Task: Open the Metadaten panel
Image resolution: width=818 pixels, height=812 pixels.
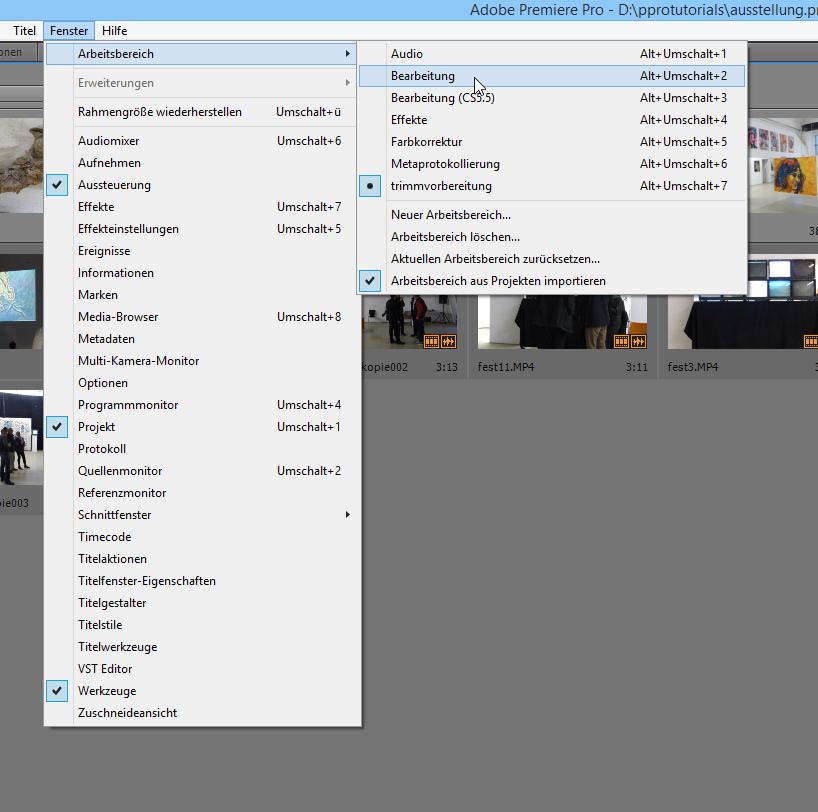Action: tap(201, 339)
